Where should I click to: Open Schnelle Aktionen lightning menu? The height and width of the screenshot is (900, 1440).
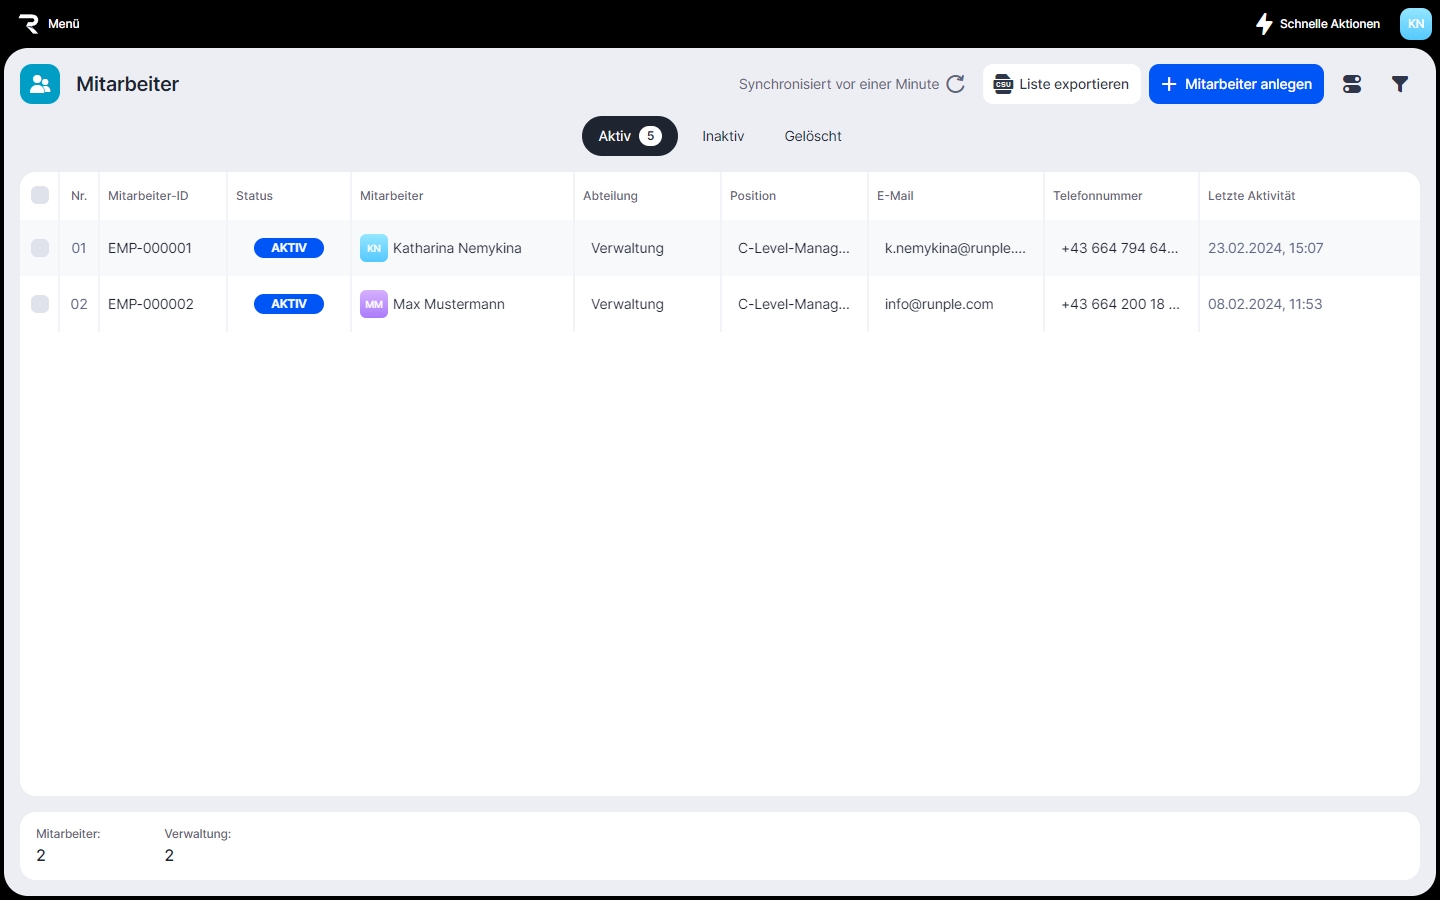coord(1264,24)
